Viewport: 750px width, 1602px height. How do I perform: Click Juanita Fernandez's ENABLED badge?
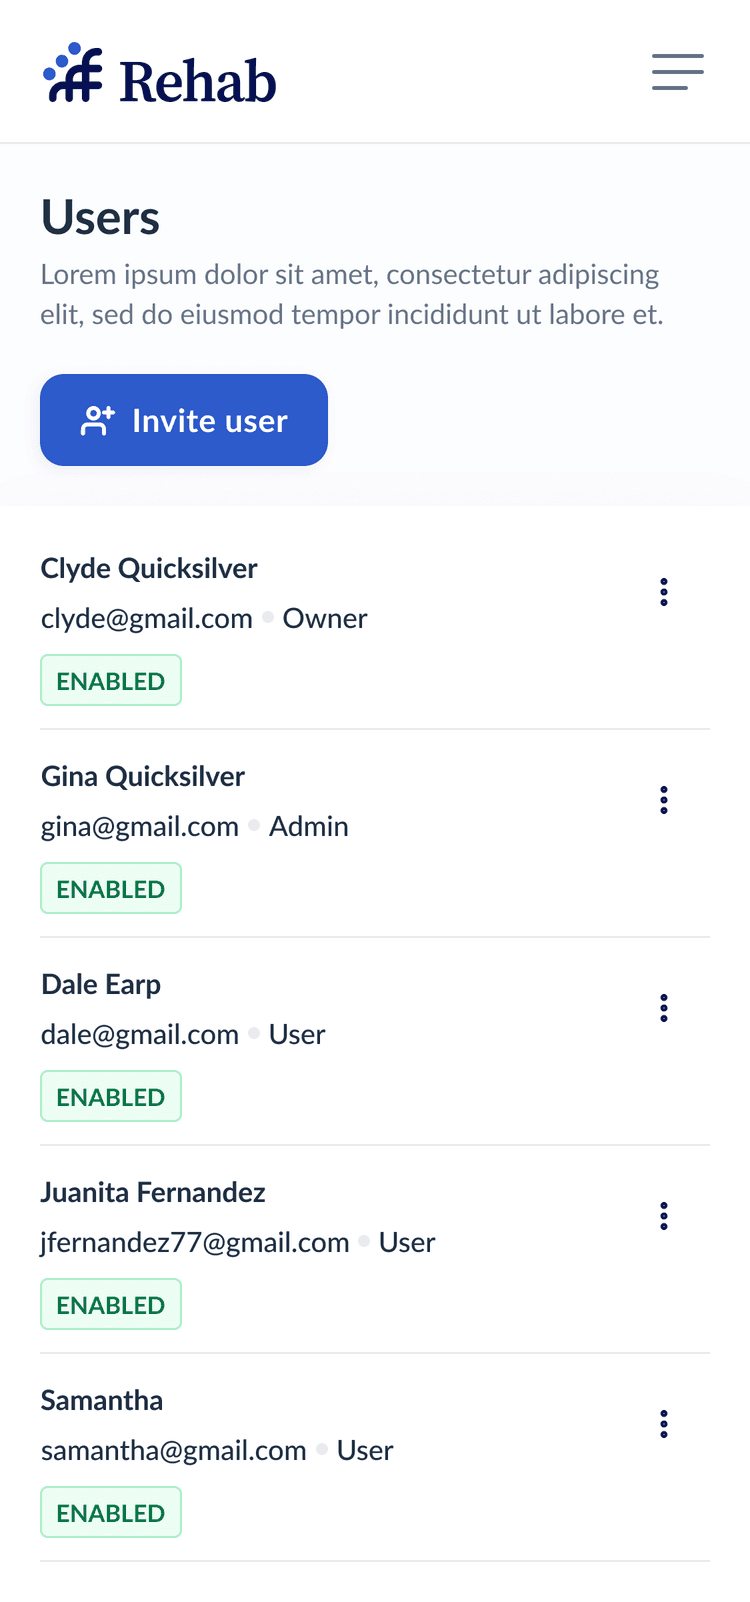pyautogui.click(x=111, y=1305)
